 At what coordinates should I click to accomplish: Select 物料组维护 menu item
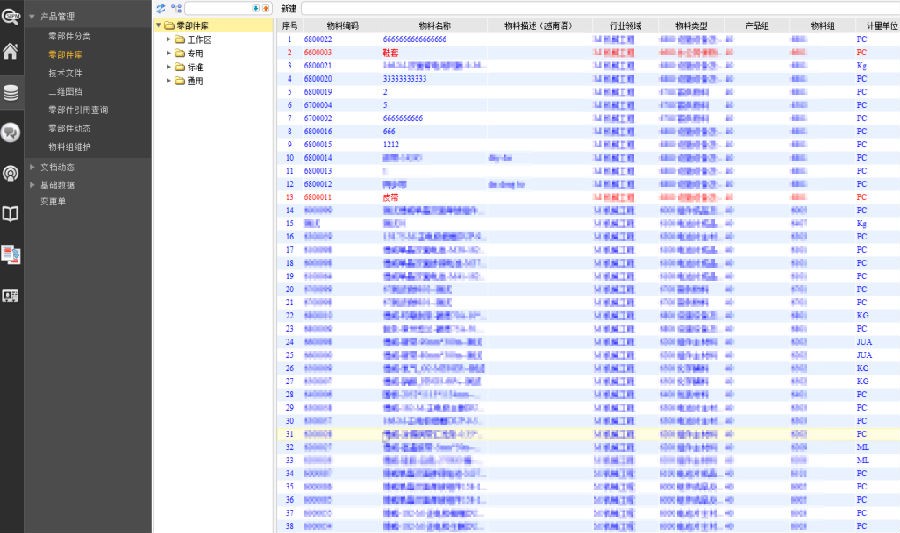pyautogui.click(x=69, y=146)
